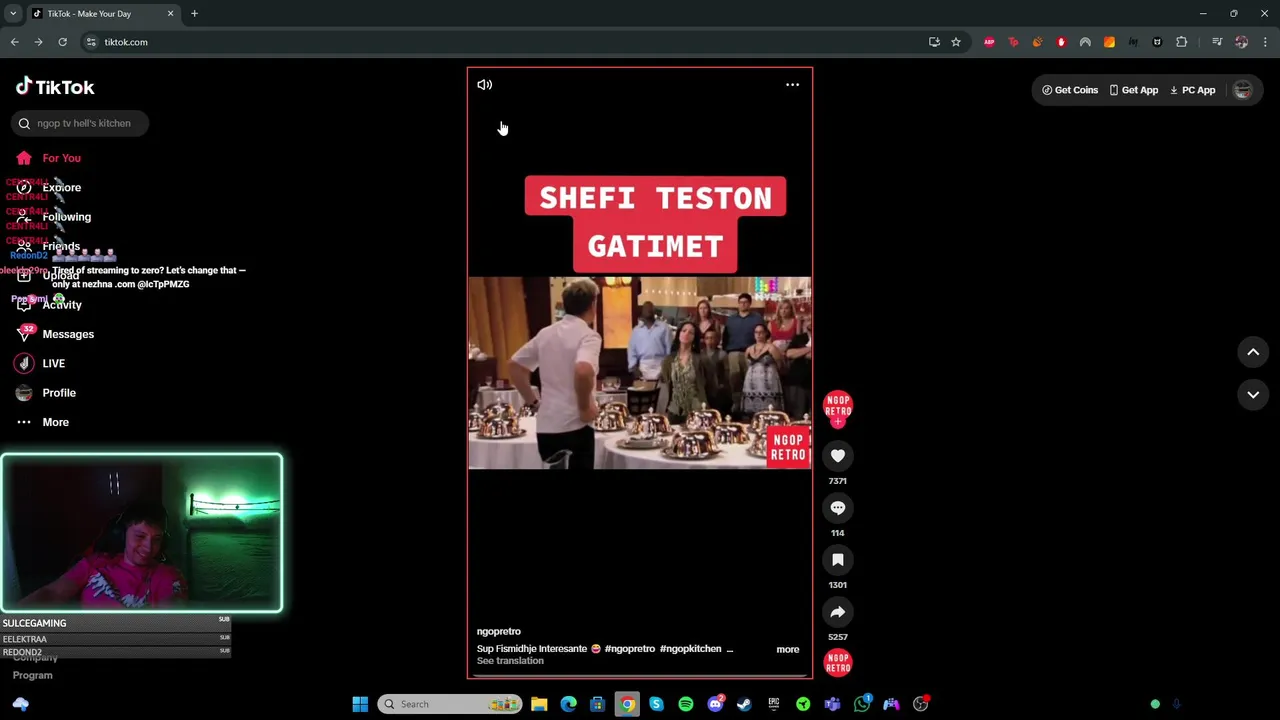Viewport: 1280px width, 720px height.
Task: Click Get Coins button
Action: tap(1070, 90)
